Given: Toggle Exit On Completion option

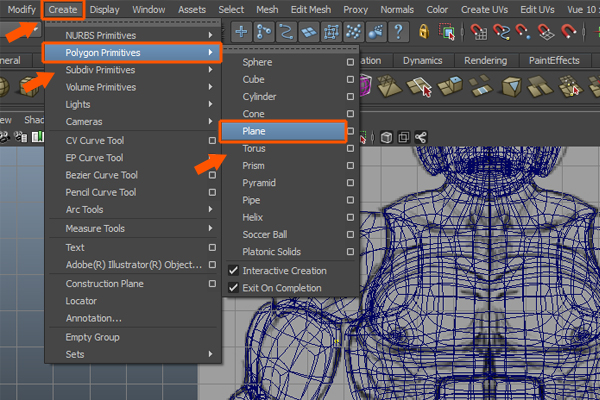Looking at the screenshot, I should coord(234,288).
